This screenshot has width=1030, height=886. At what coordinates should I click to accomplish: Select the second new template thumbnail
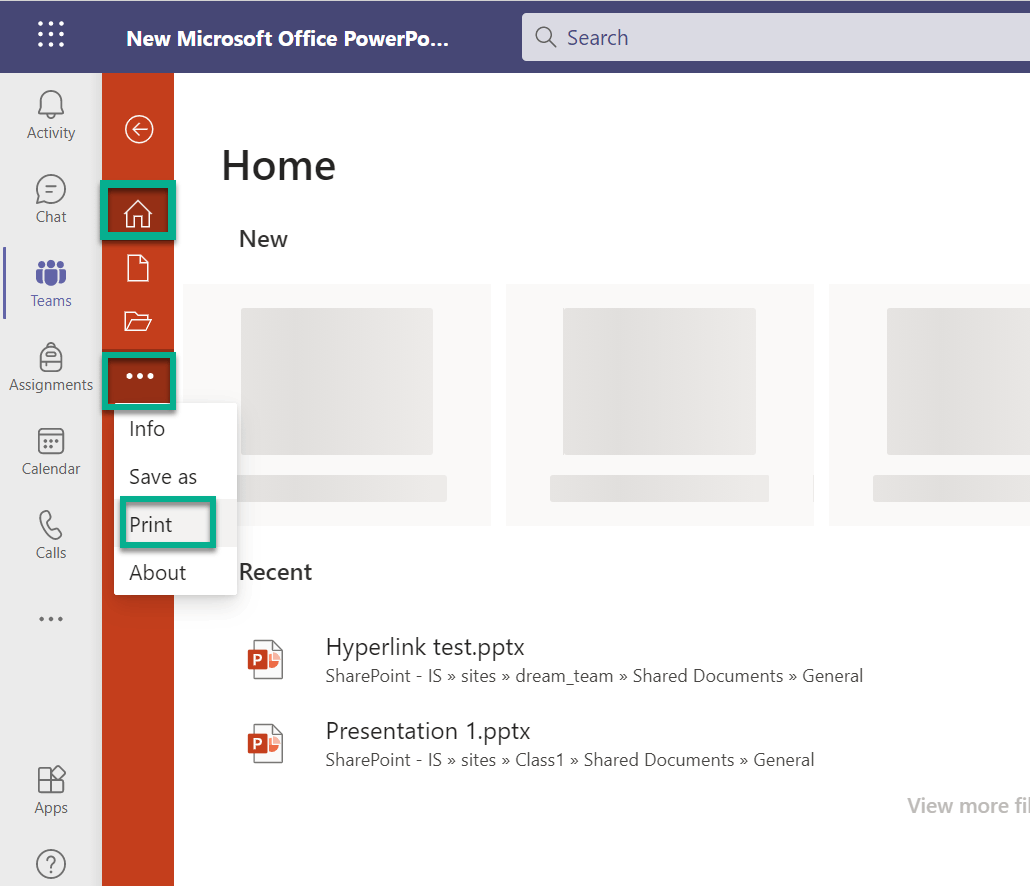point(660,405)
